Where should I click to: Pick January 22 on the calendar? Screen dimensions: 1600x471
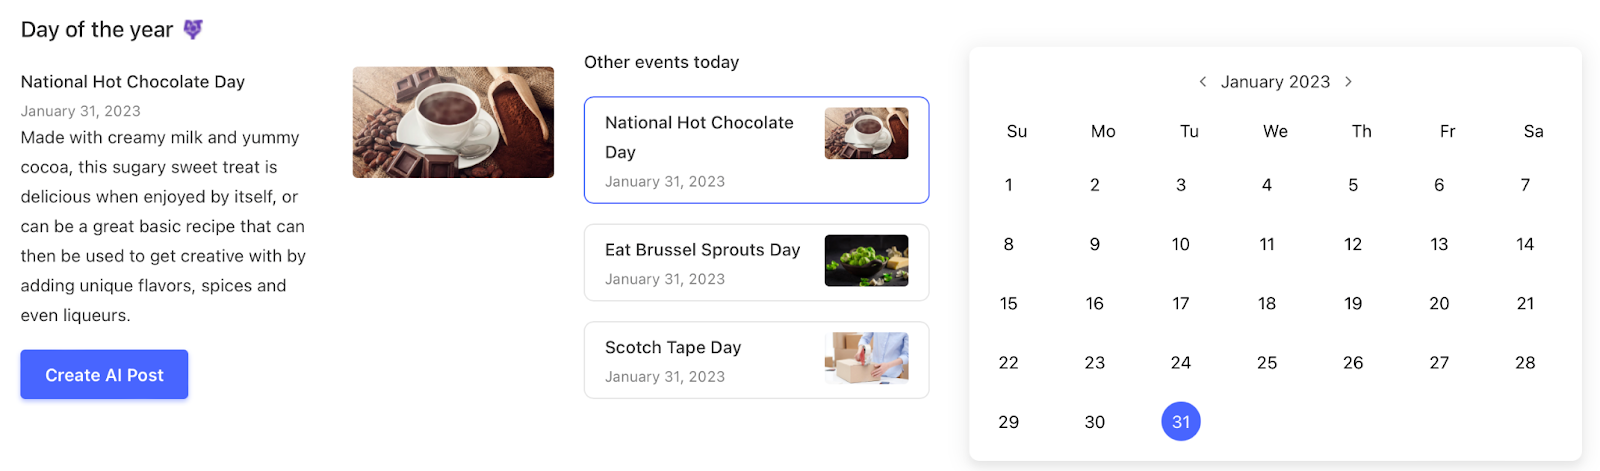[x=1008, y=363]
